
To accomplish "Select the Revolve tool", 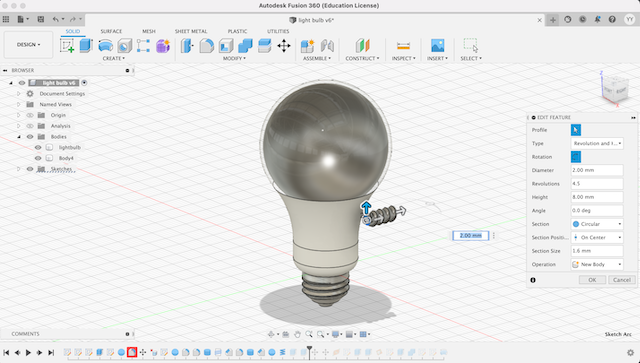I will click(x=105, y=45).
